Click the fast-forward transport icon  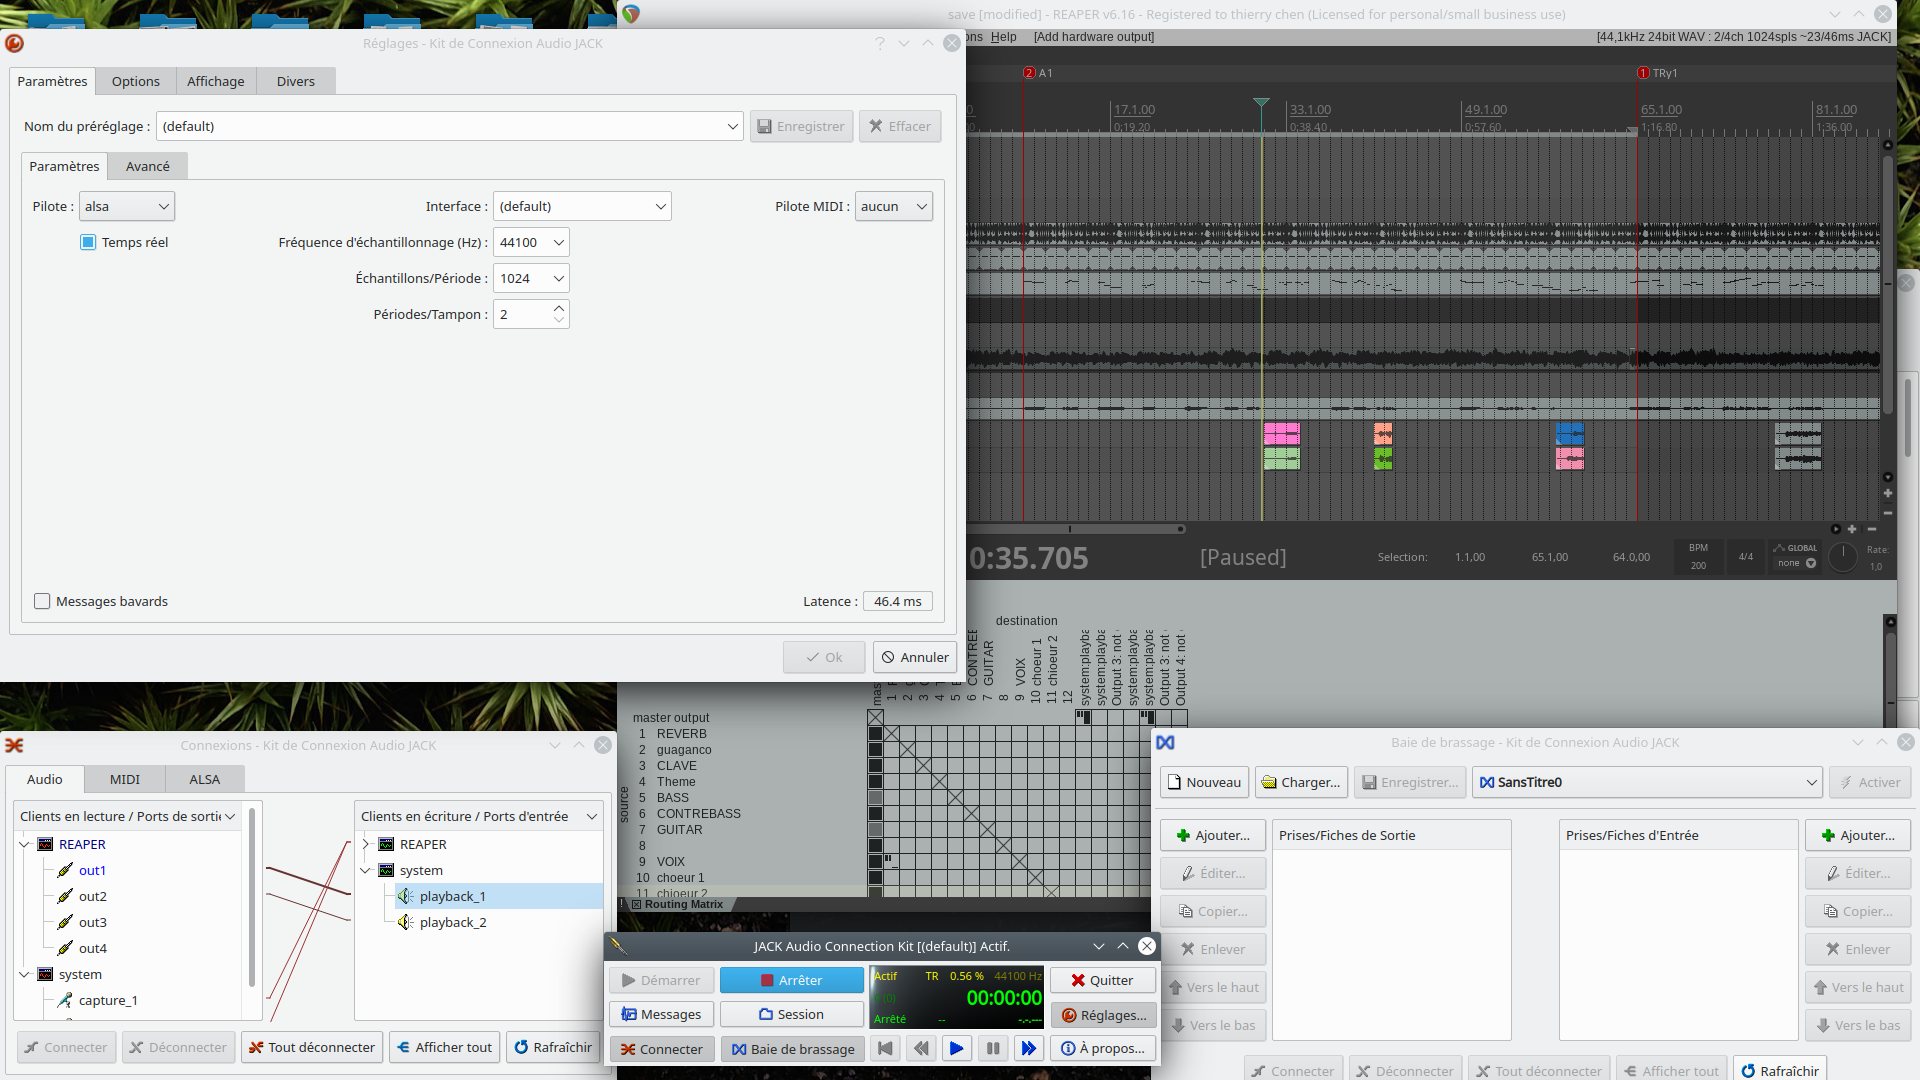(1028, 1048)
